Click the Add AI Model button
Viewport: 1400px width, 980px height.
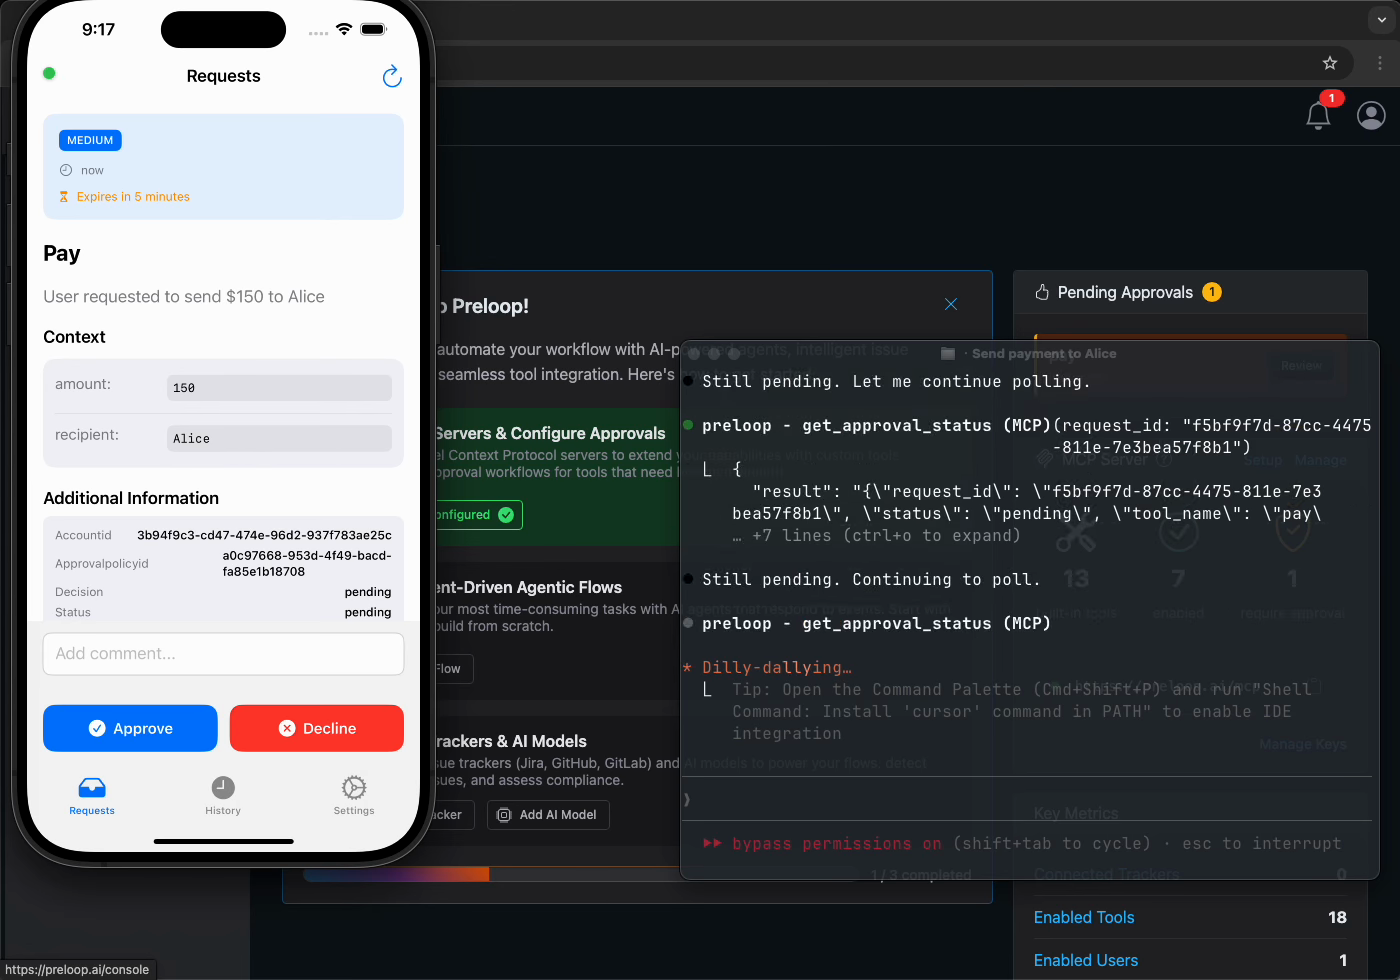tap(548, 815)
